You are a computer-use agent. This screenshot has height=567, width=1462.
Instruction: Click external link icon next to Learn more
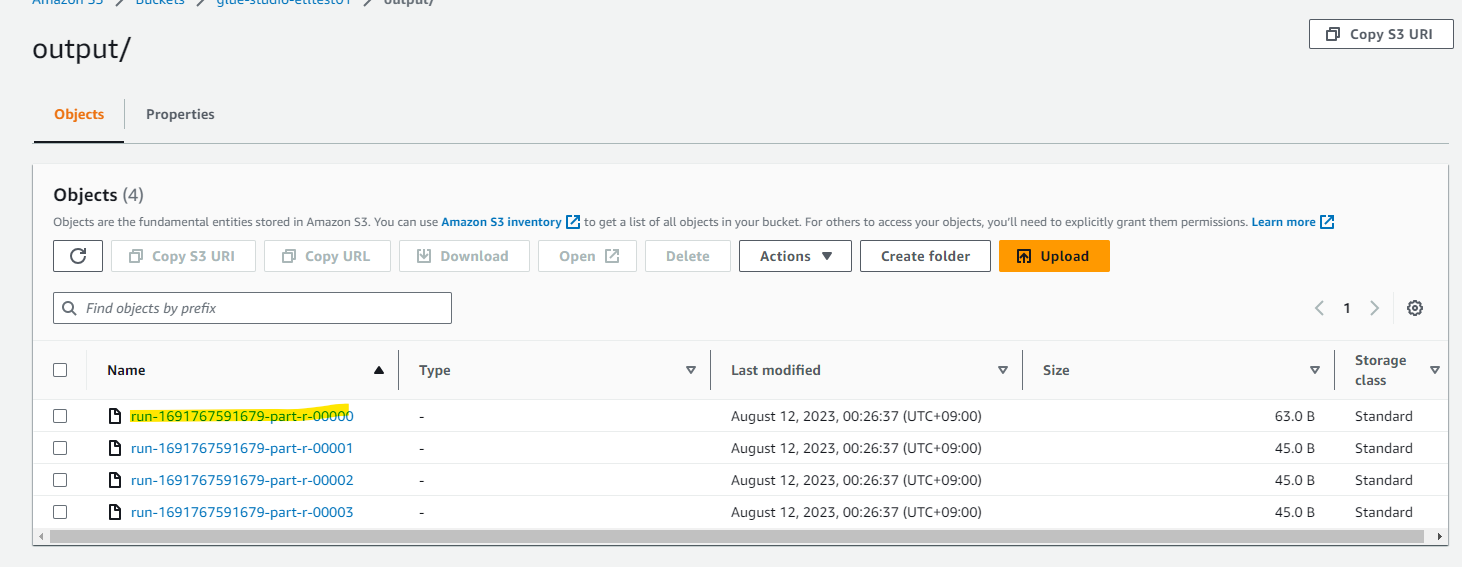(1327, 222)
